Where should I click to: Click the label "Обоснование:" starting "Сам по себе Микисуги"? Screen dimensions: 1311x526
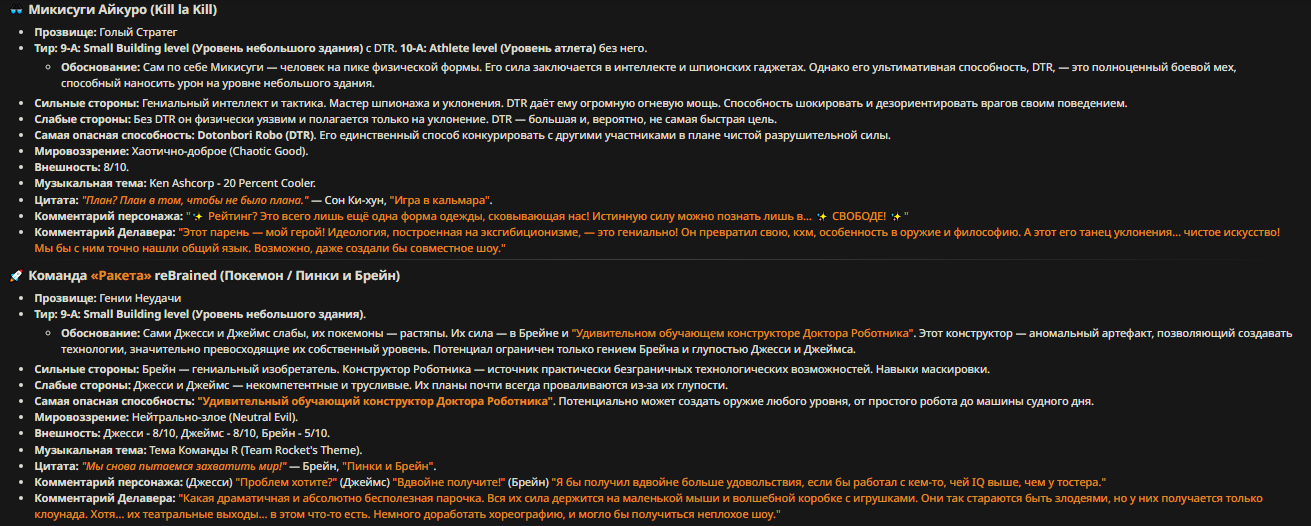(102, 67)
